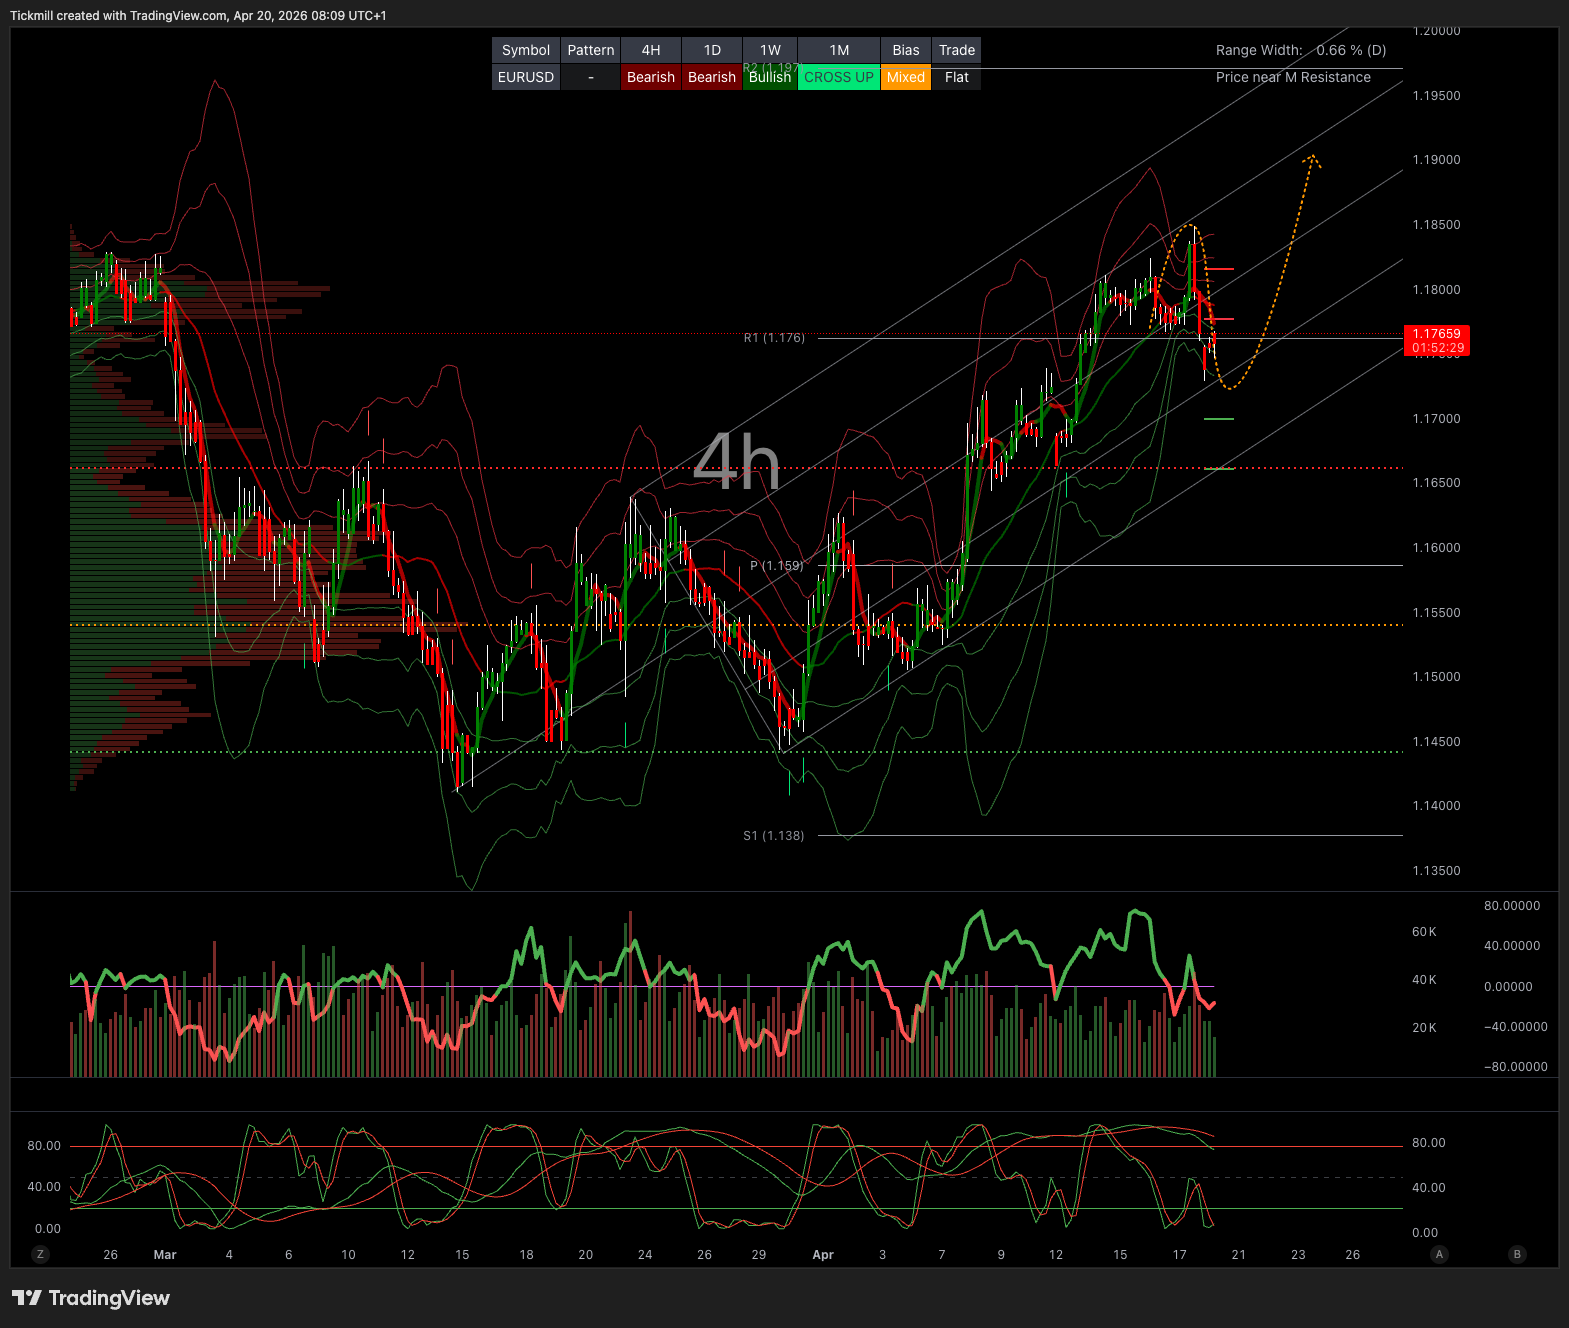Click the orange projection arrow tip
Image resolution: width=1569 pixels, height=1328 pixels.
(1311, 158)
